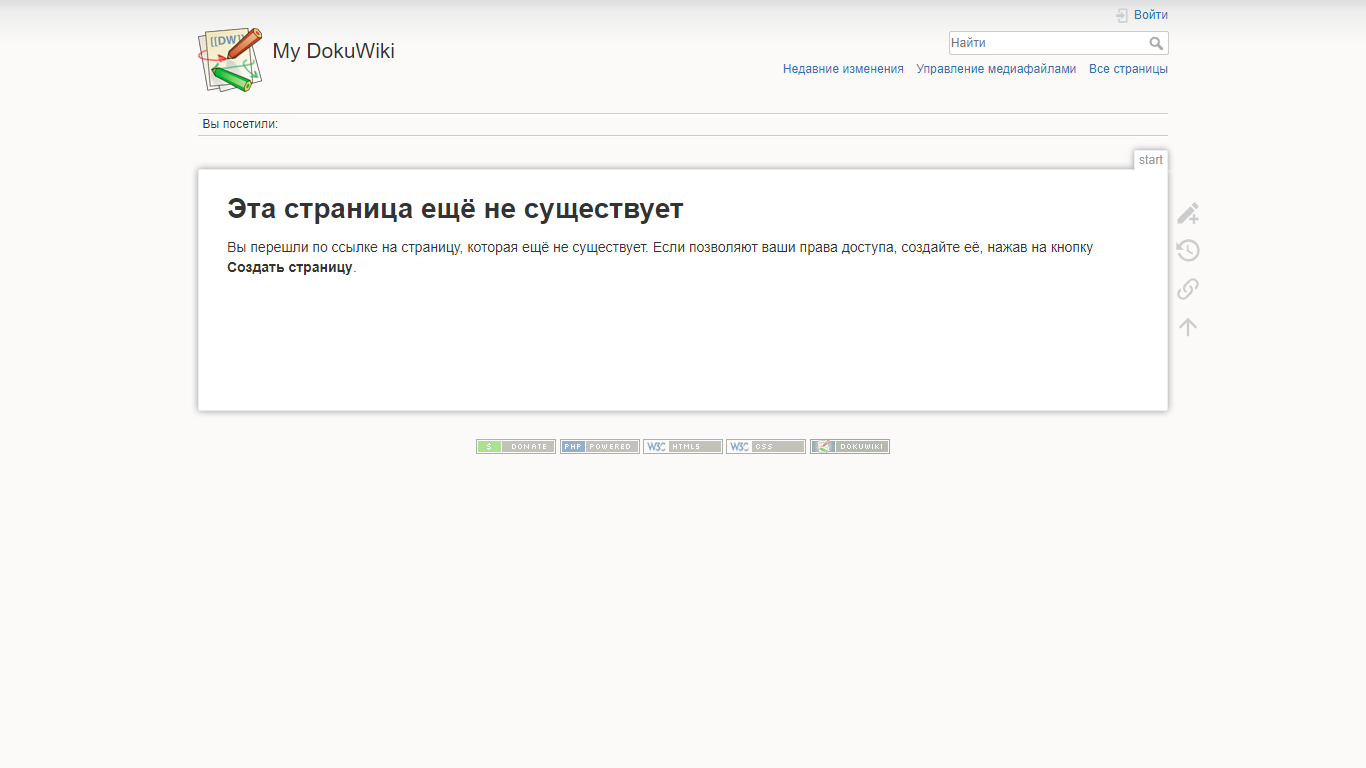This screenshot has height=768, width=1366.
Task: Click bold text Создать страницу
Action: pyautogui.click(x=290, y=267)
